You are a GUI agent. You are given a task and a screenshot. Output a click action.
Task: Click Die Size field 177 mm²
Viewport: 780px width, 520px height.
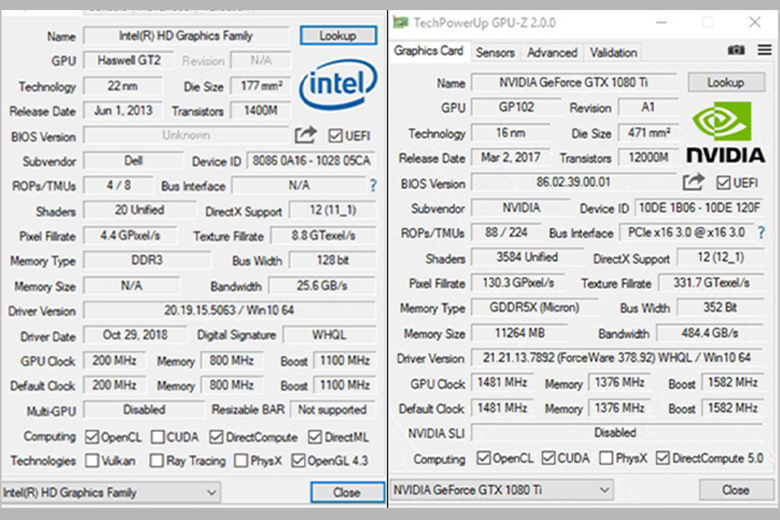pos(261,86)
